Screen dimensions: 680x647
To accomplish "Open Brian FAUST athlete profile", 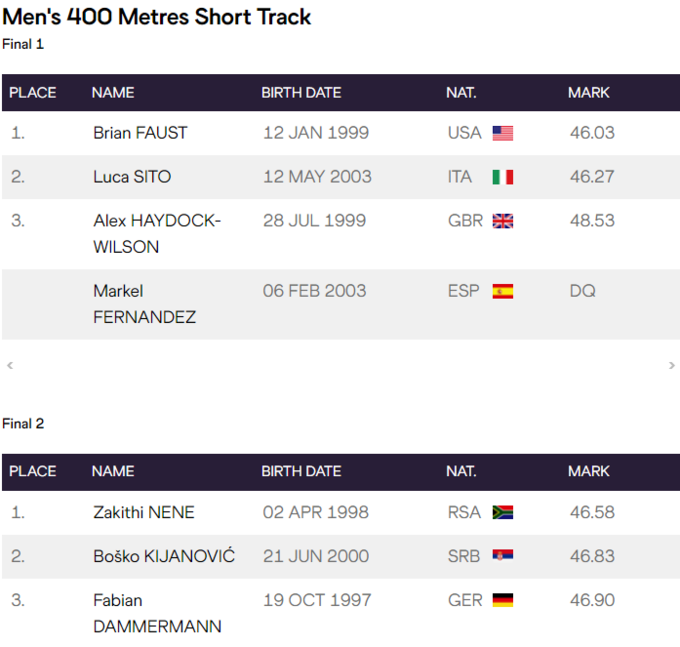I will click(140, 133).
